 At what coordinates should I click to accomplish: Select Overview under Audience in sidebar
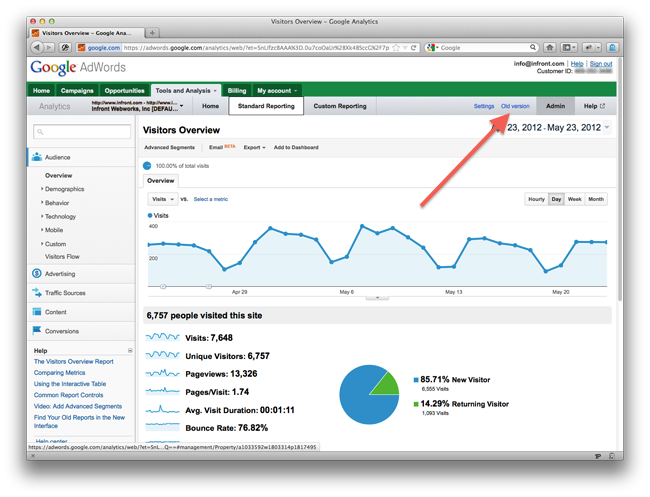[x=58, y=175]
